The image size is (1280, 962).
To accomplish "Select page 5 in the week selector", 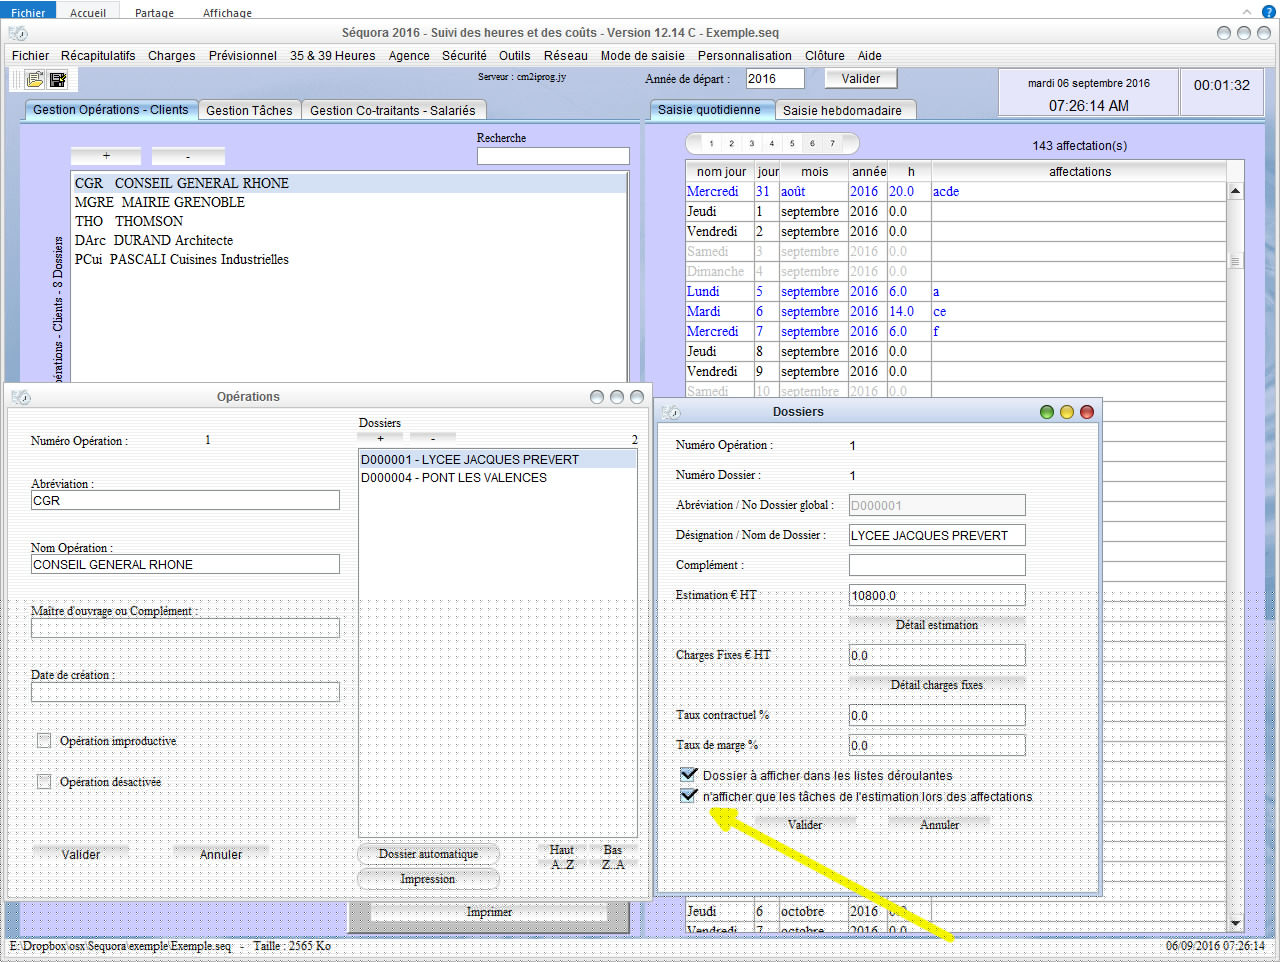I will point(792,143).
